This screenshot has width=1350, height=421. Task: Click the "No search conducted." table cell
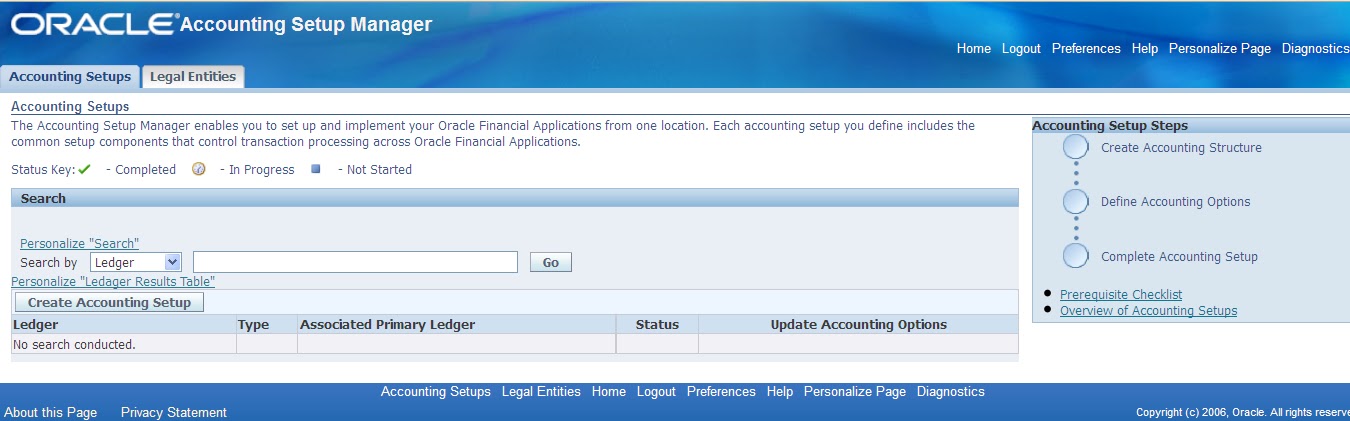coord(123,344)
